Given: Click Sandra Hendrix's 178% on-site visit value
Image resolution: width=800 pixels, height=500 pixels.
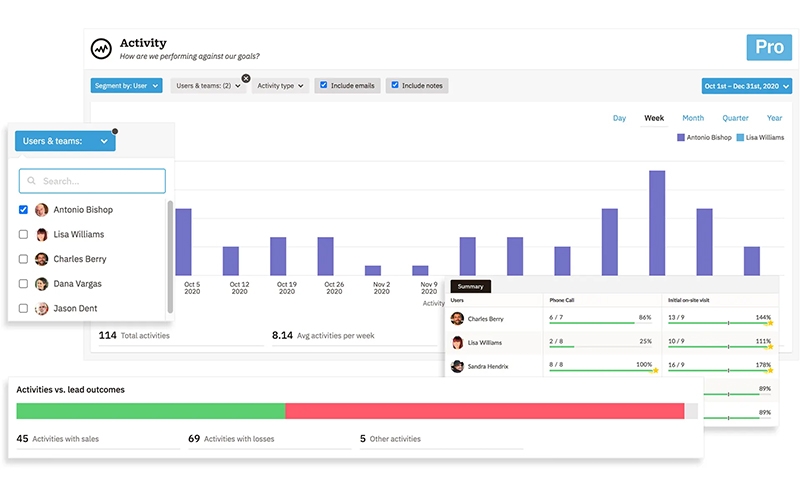Looking at the screenshot, I should point(763,365).
